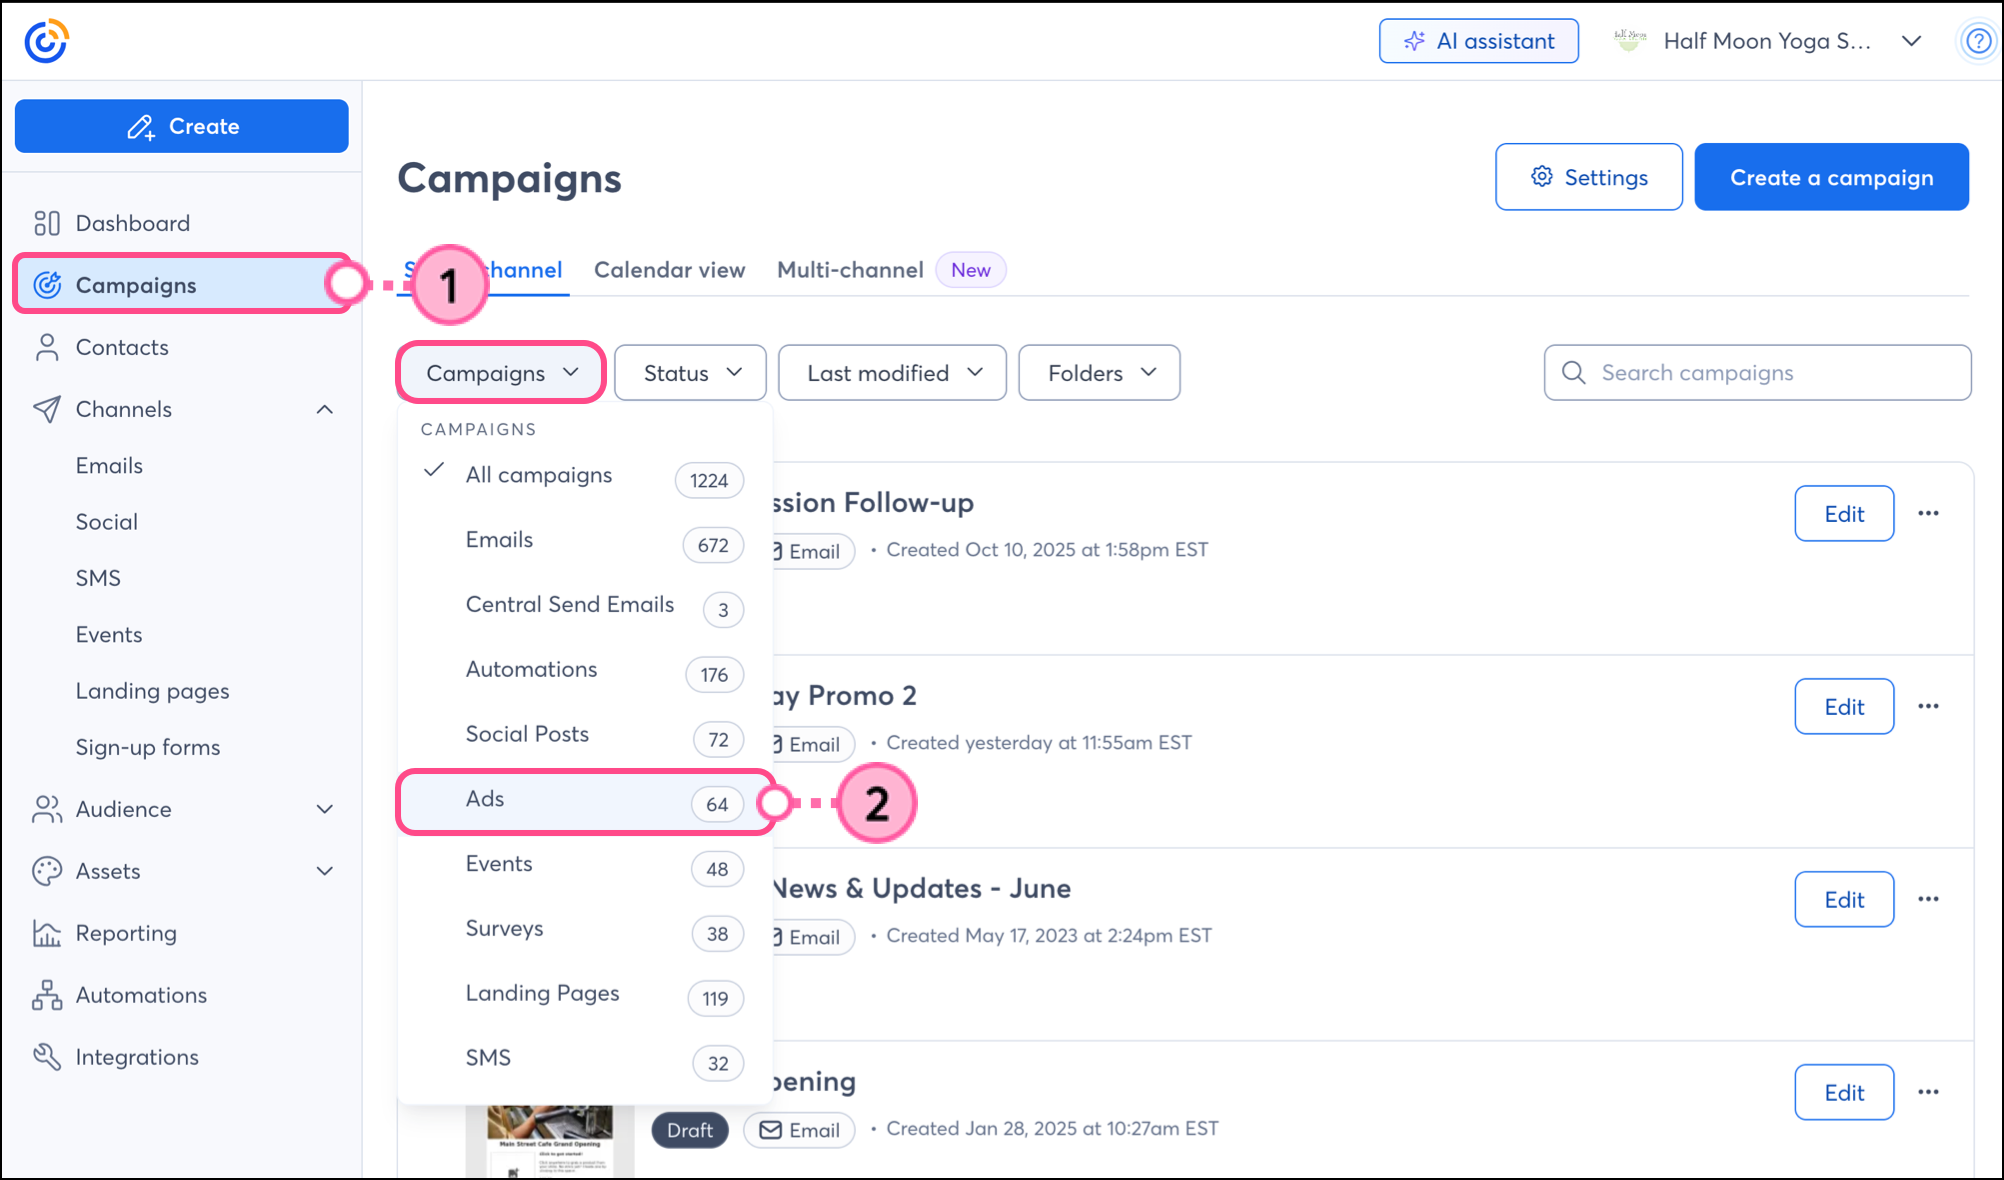Viewport: 2004px width, 1180px height.
Task: Select the Automations workflow icon in sidebar
Action: (47, 995)
